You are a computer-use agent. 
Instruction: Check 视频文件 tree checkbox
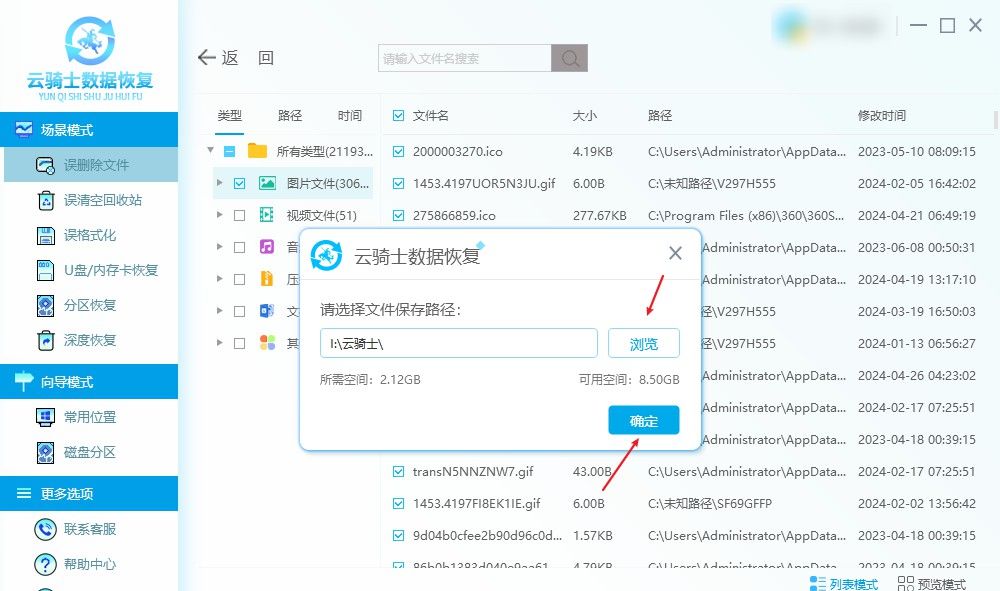(x=240, y=215)
